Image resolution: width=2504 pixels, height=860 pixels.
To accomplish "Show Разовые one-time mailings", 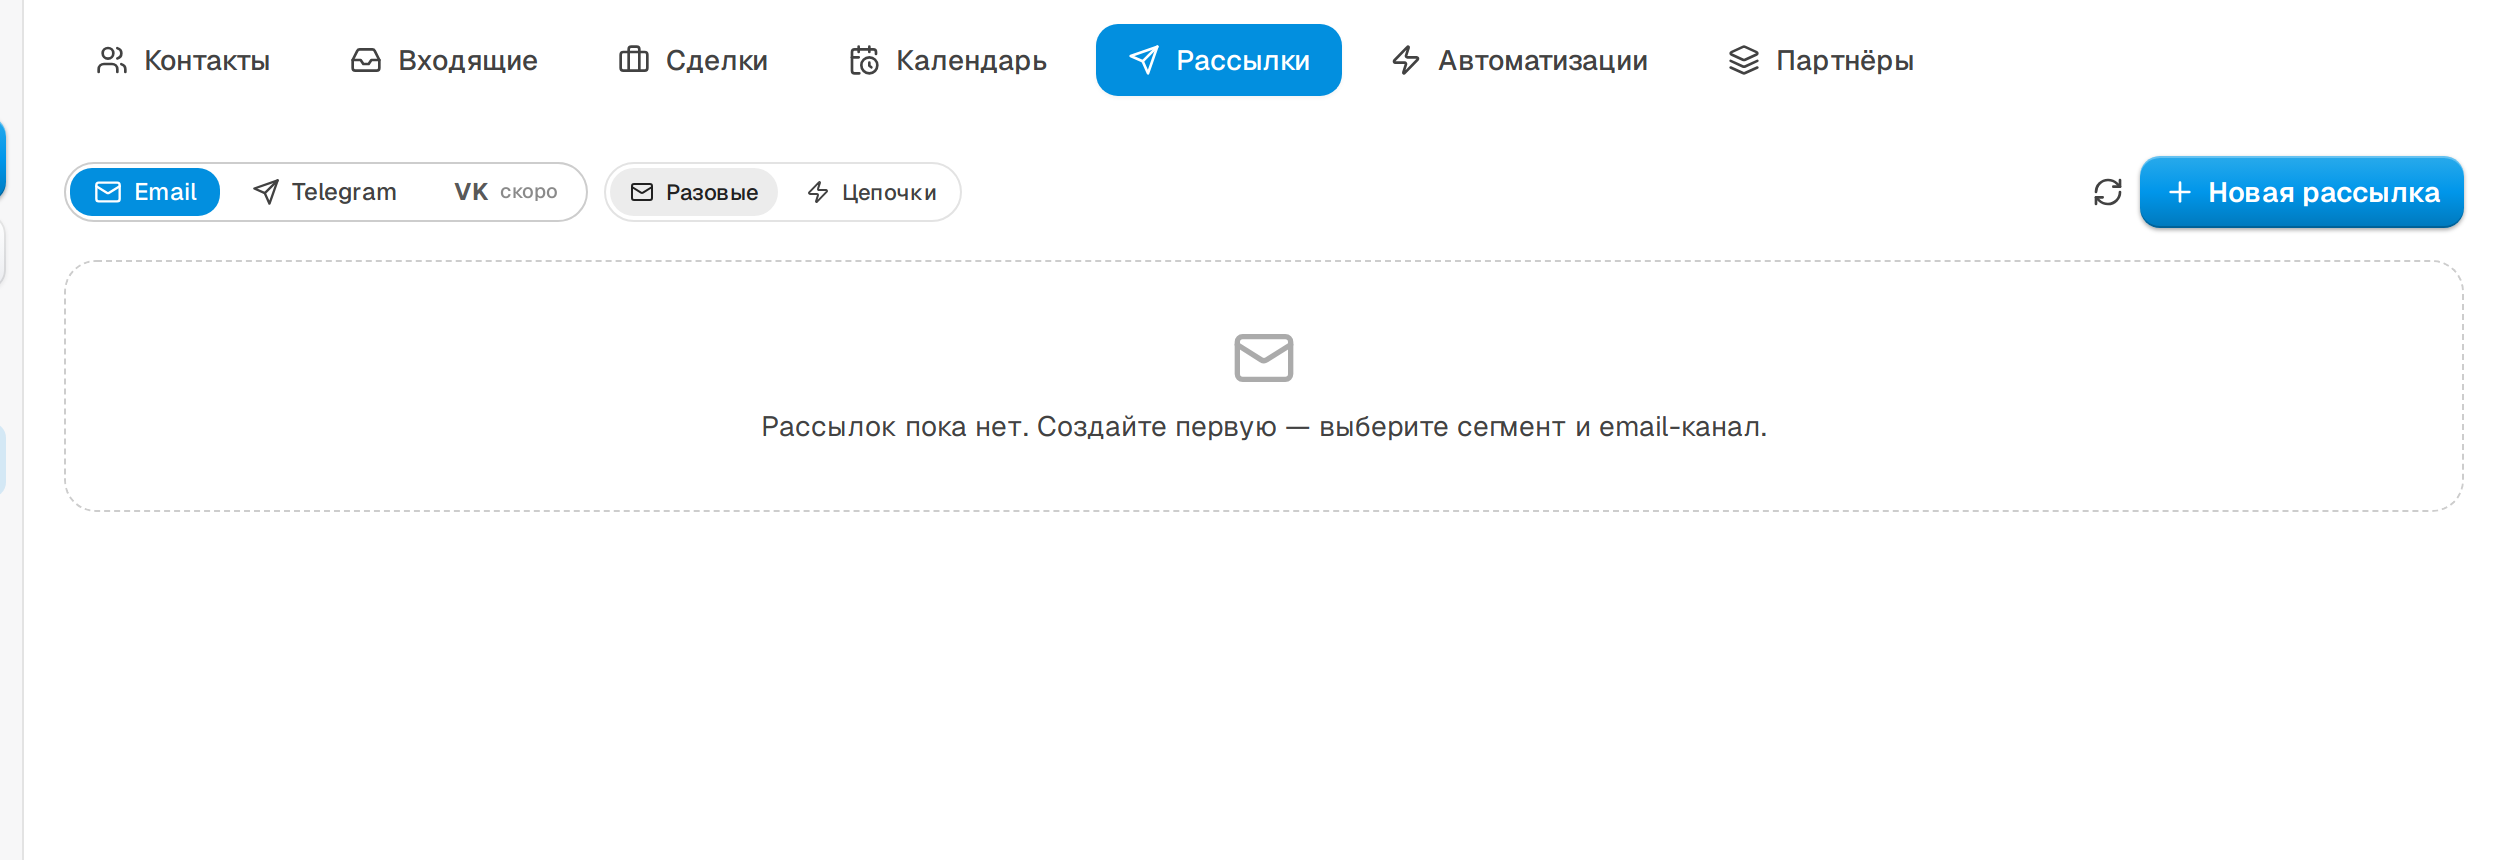I will (x=694, y=192).
